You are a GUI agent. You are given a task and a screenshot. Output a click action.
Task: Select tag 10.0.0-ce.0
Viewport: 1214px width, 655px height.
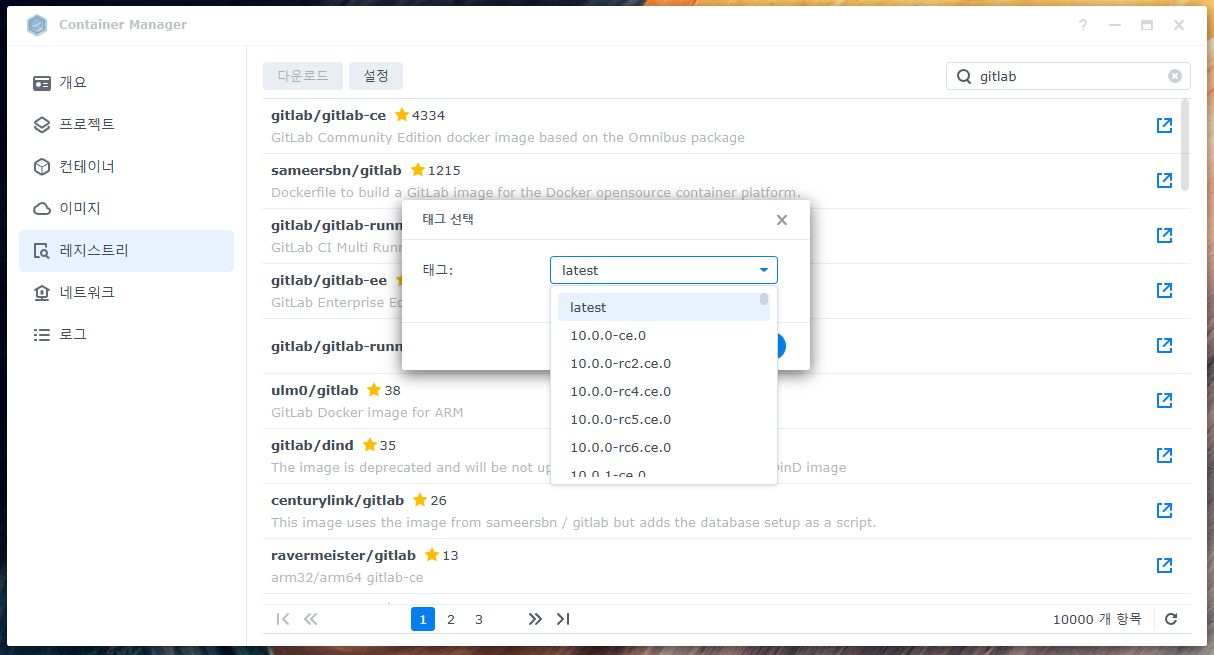tap(664, 335)
